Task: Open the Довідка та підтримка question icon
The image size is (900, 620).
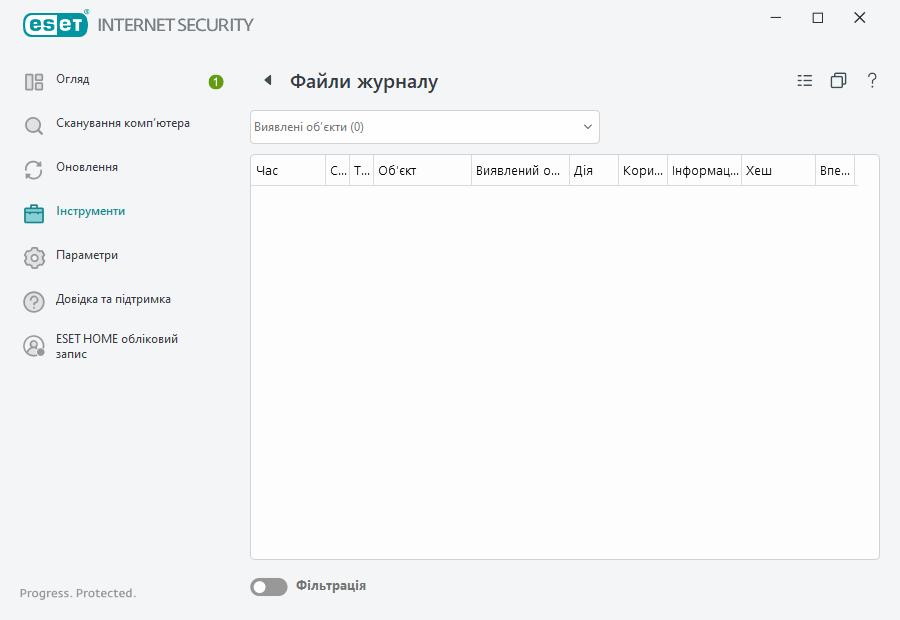Action: (33, 301)
